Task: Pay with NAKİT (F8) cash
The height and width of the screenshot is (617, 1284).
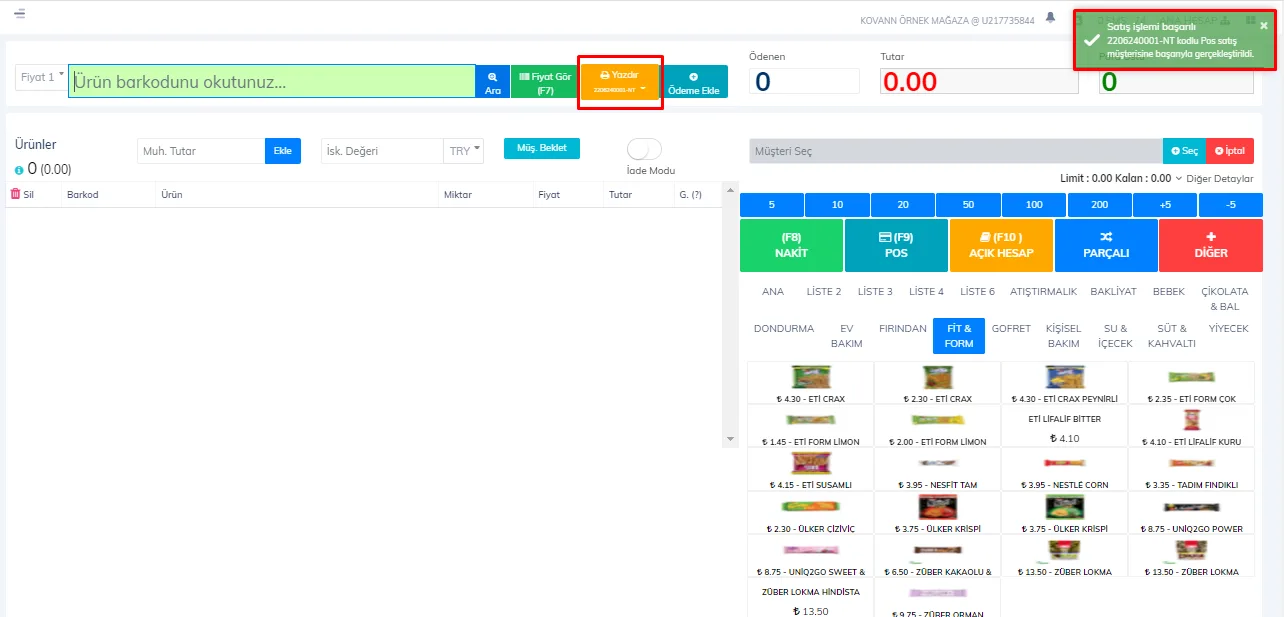Action: (791, 245)
